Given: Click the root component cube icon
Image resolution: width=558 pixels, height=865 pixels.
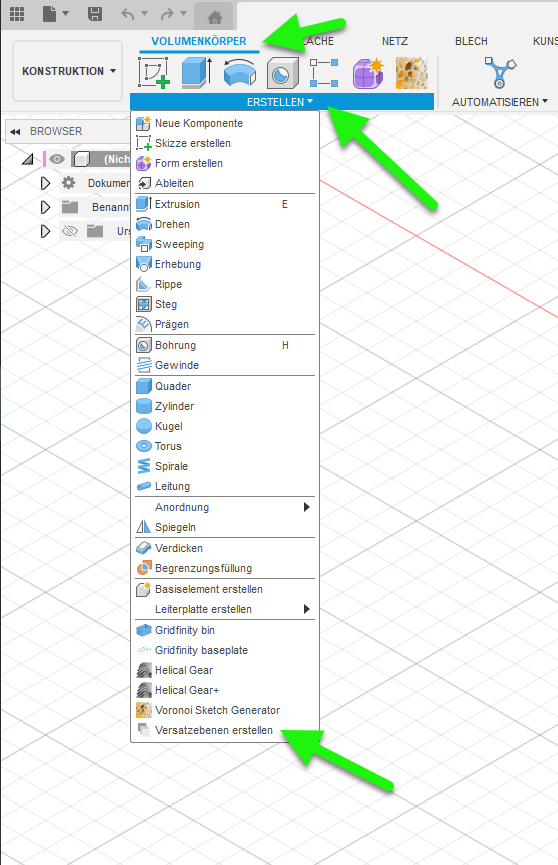Looking at the screenshot, I should [82, 159].
